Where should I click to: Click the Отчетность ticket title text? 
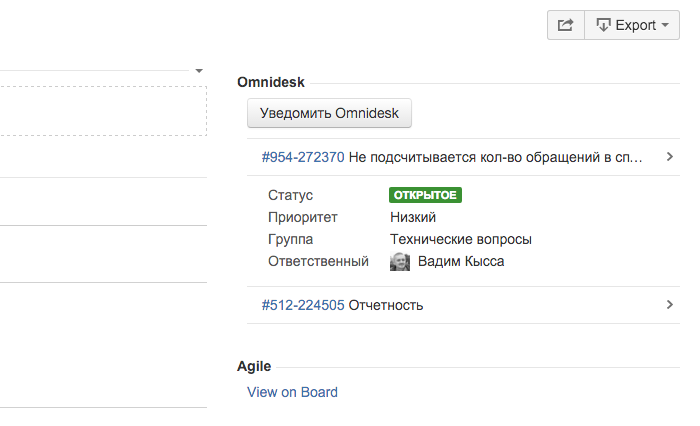(386, 305)
